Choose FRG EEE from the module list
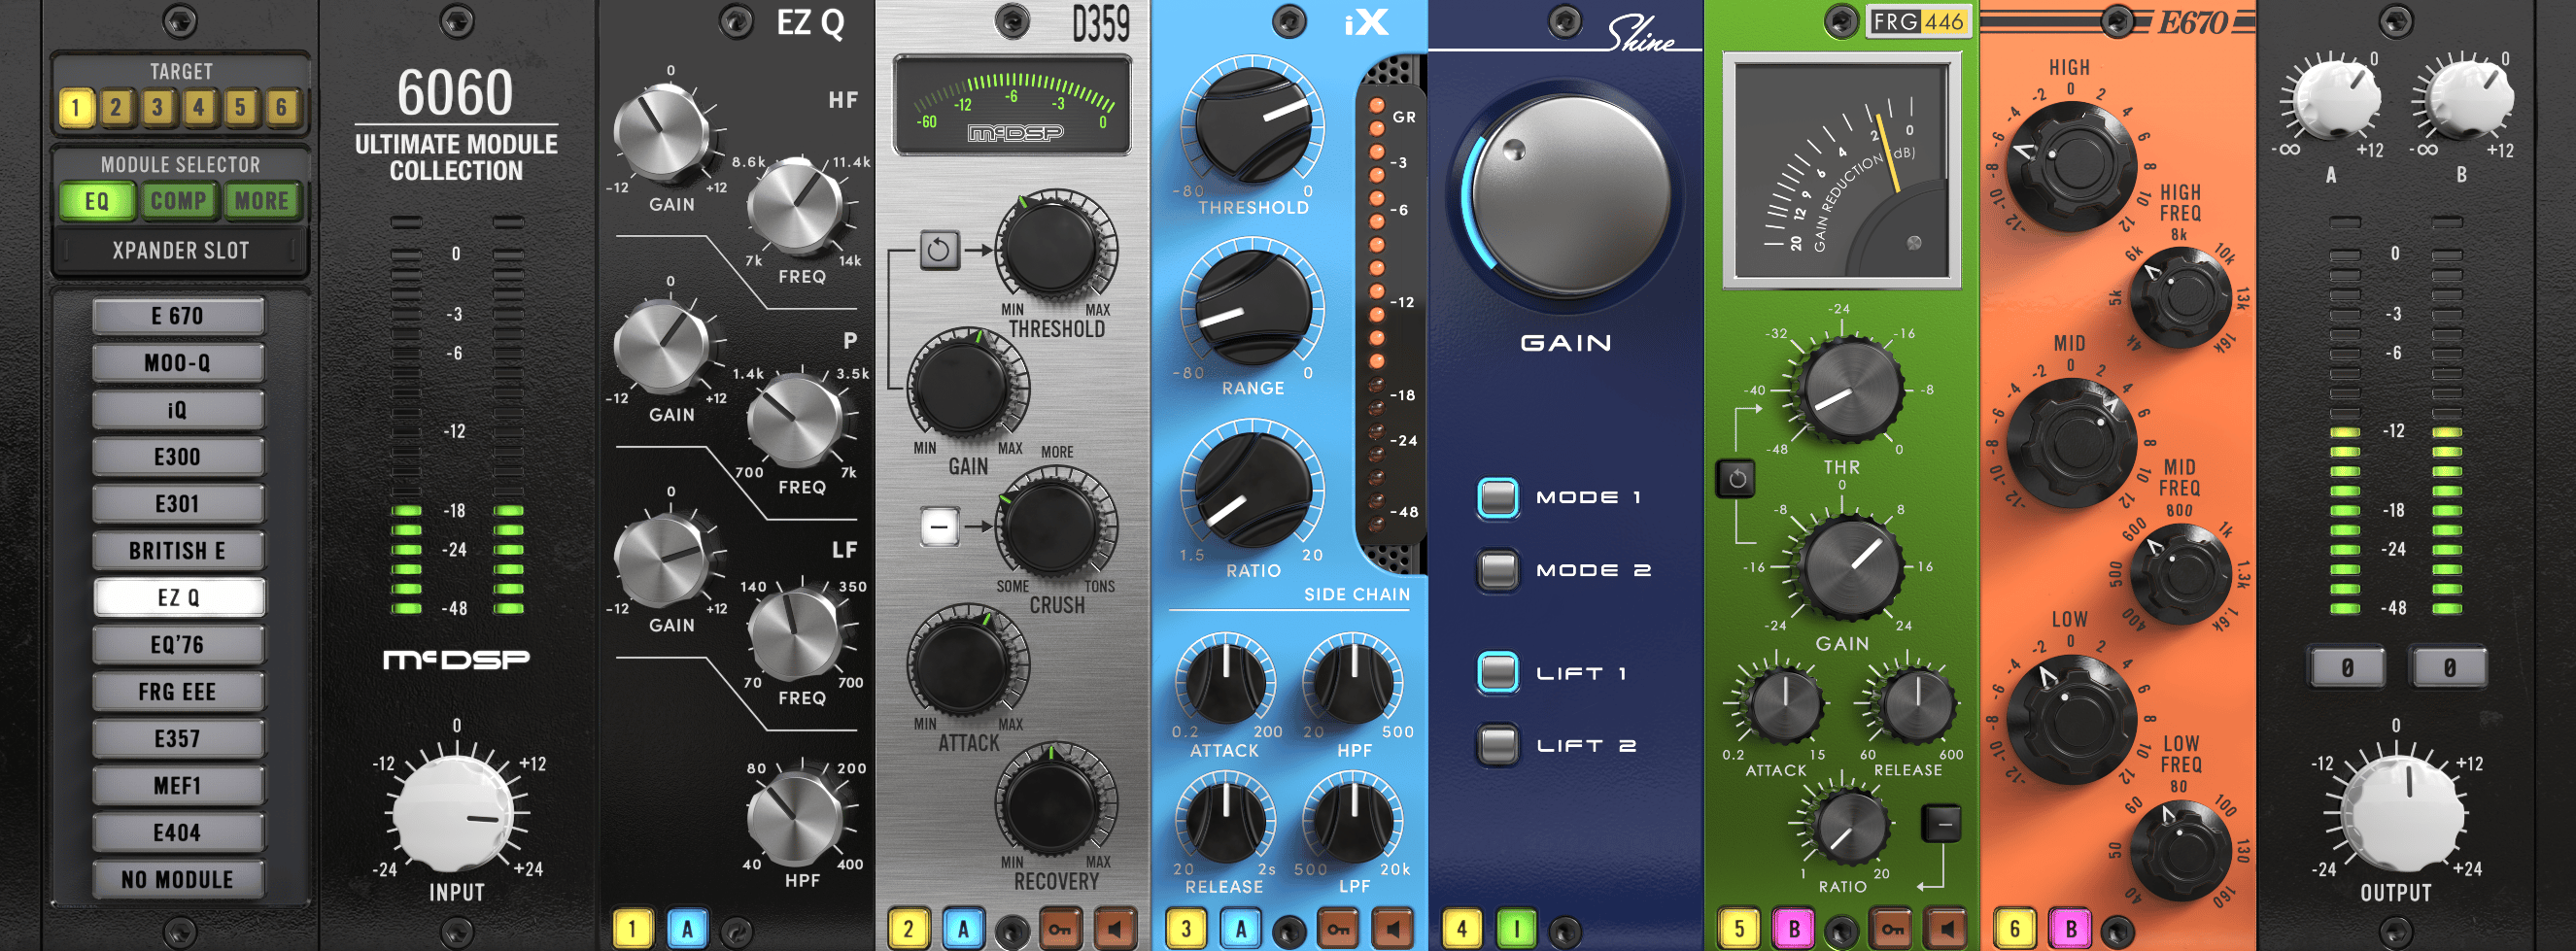The height and width of the screenshot is (951, 2576). point(178,692)
